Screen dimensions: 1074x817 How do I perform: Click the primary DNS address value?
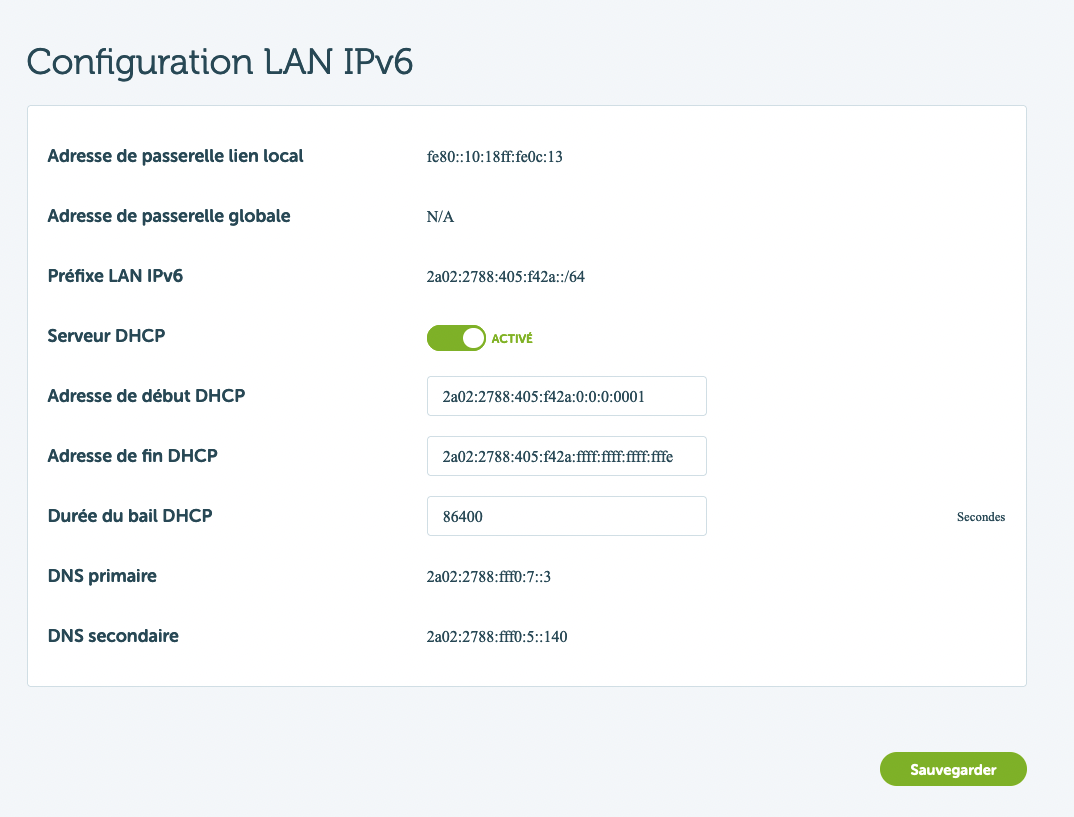pos(489,577)
